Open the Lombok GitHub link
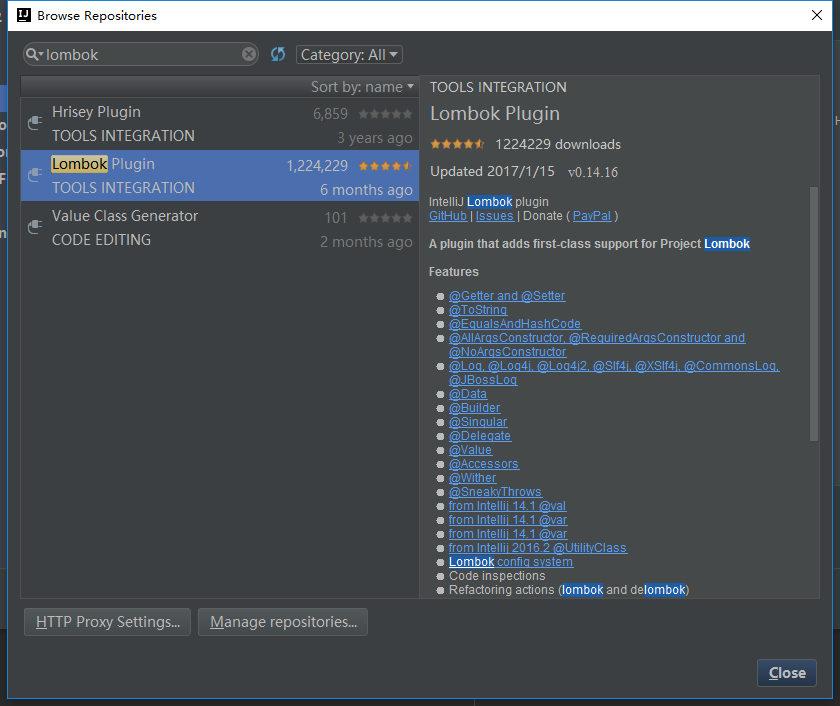The height and width of the screenshot is (706, 840). 447,215
